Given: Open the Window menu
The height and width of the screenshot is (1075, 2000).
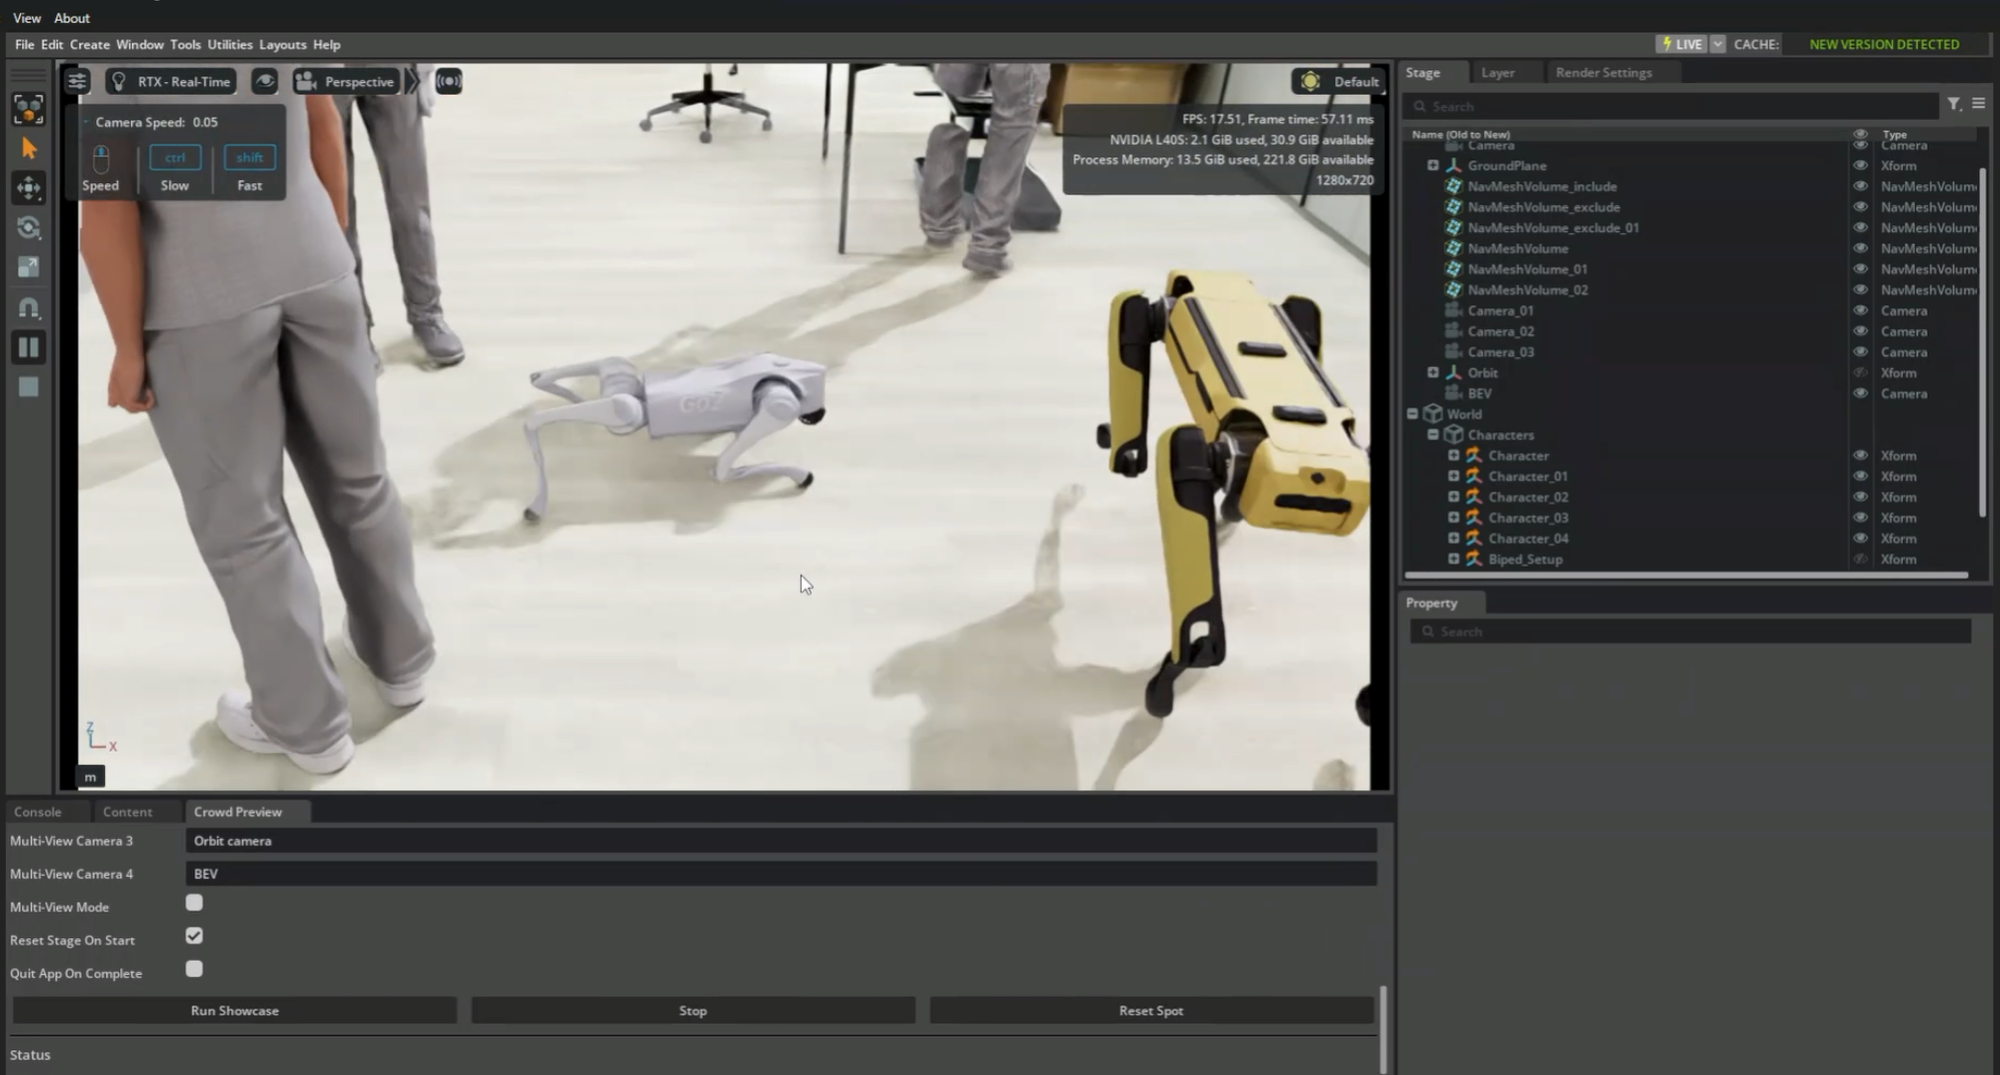Looking at the screenshot, I should click(140, 44).
